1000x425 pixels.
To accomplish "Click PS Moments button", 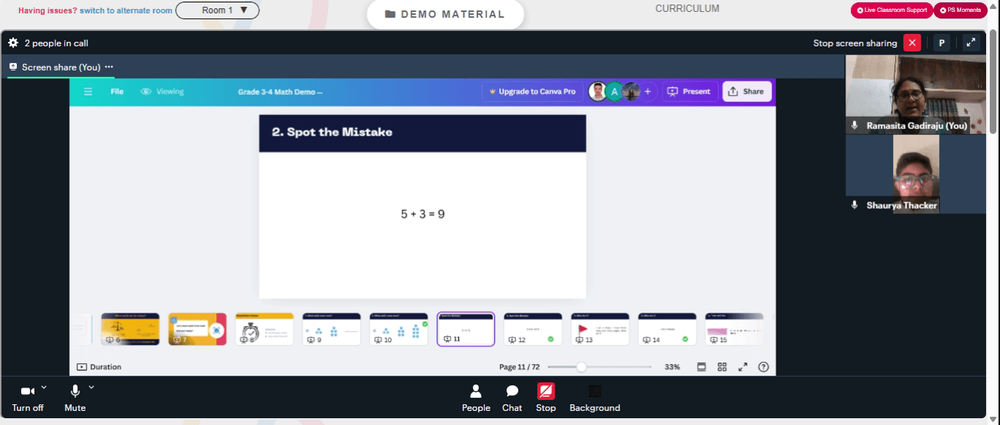I will (960, 10).
